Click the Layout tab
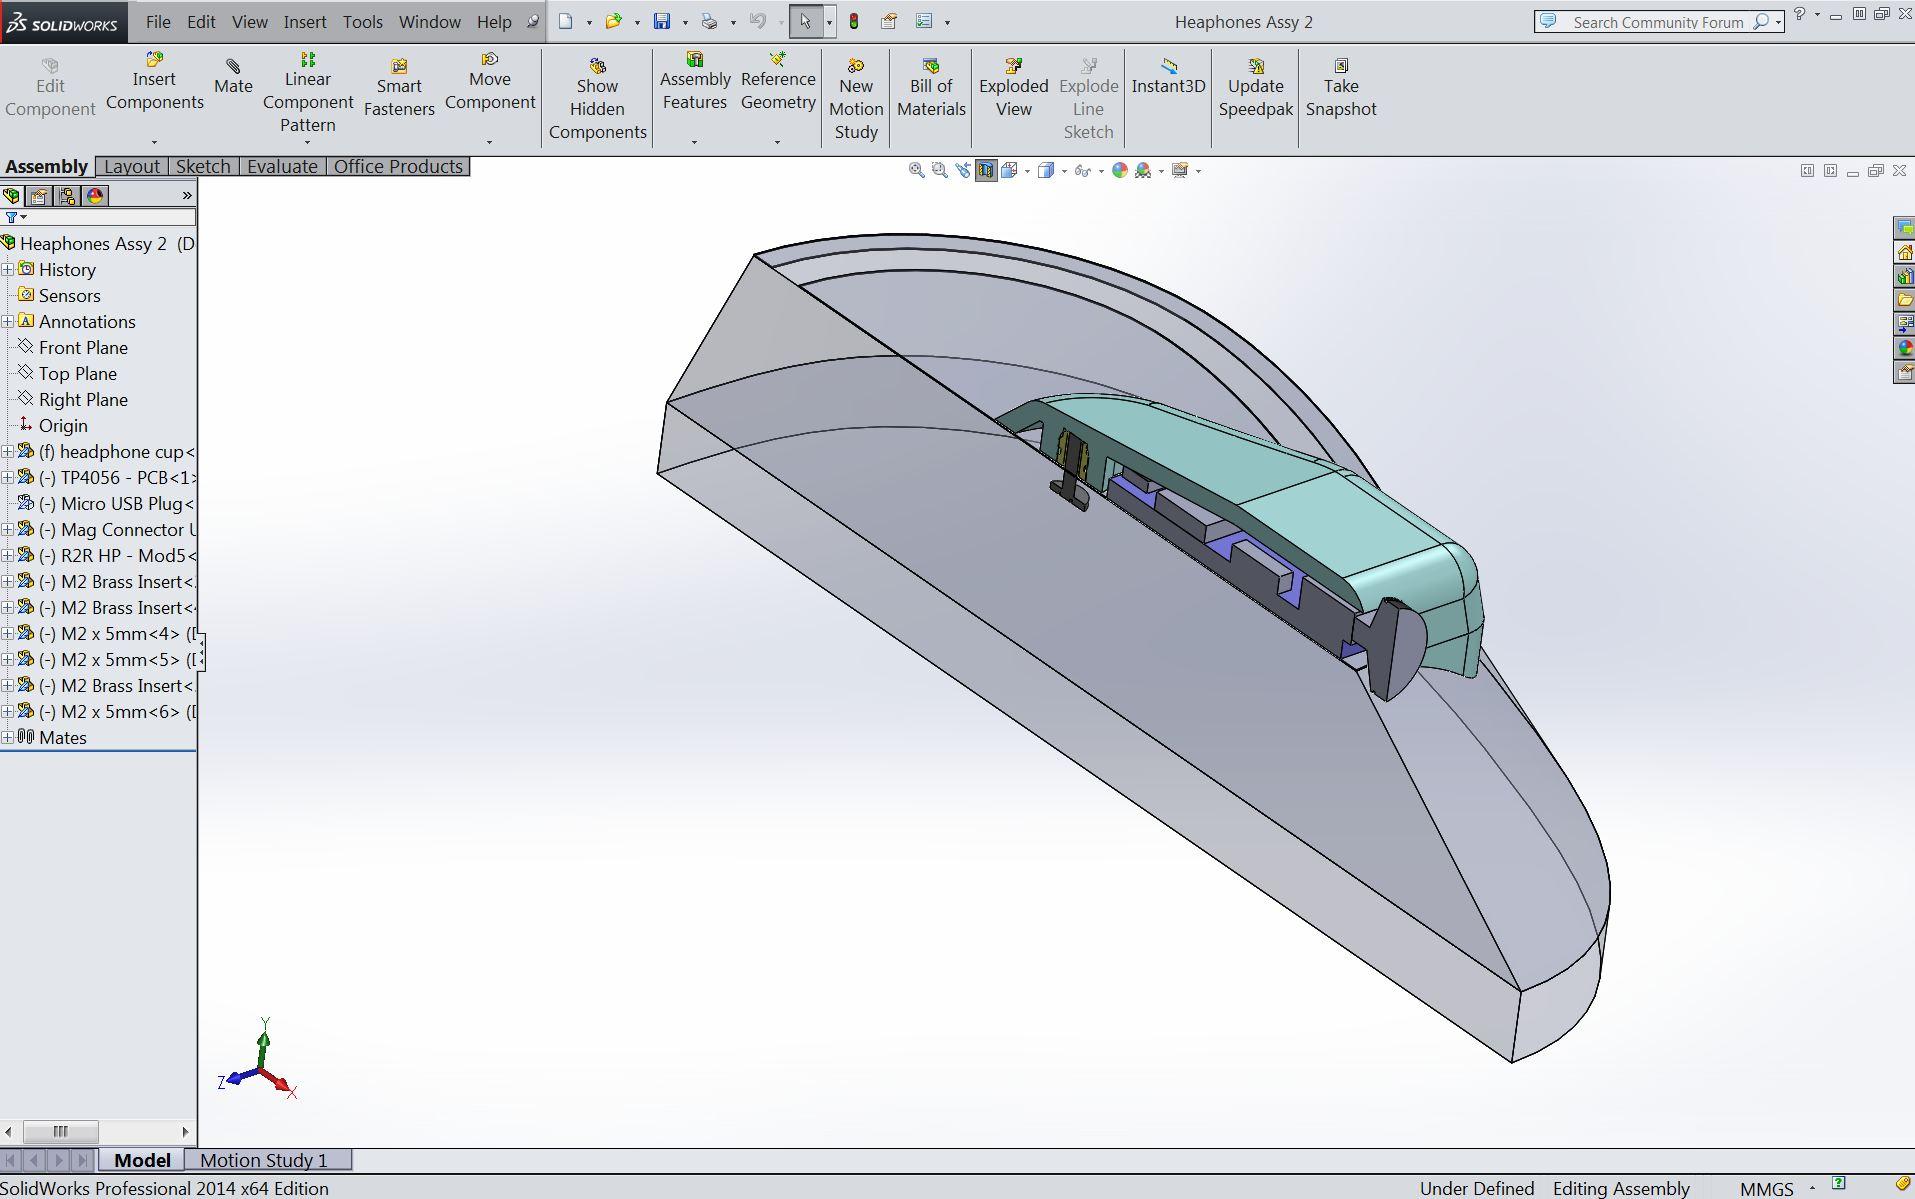1915x1199 pixels. tap(132, 166)
